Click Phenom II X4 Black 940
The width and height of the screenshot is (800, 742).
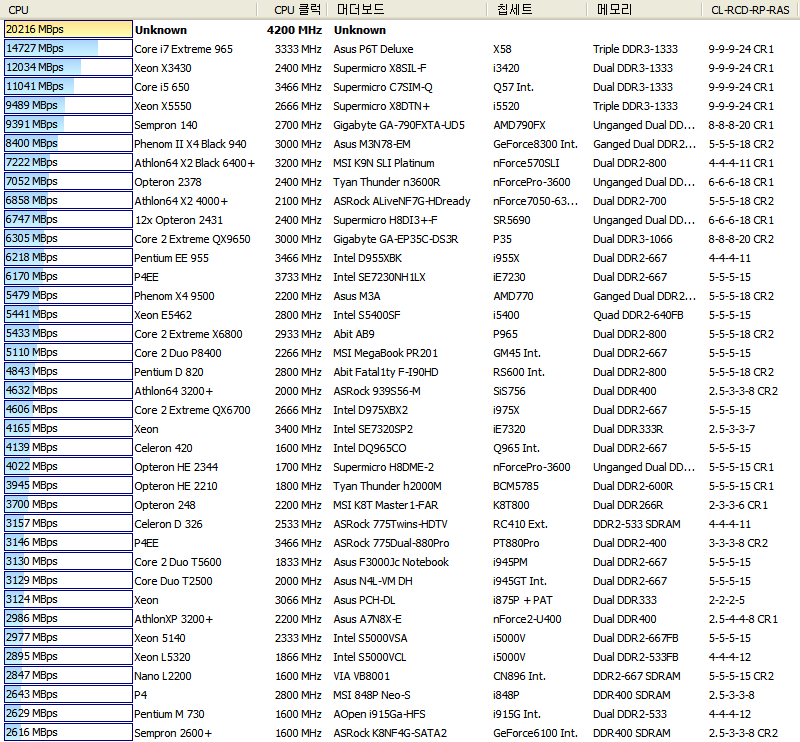(190, 144)
